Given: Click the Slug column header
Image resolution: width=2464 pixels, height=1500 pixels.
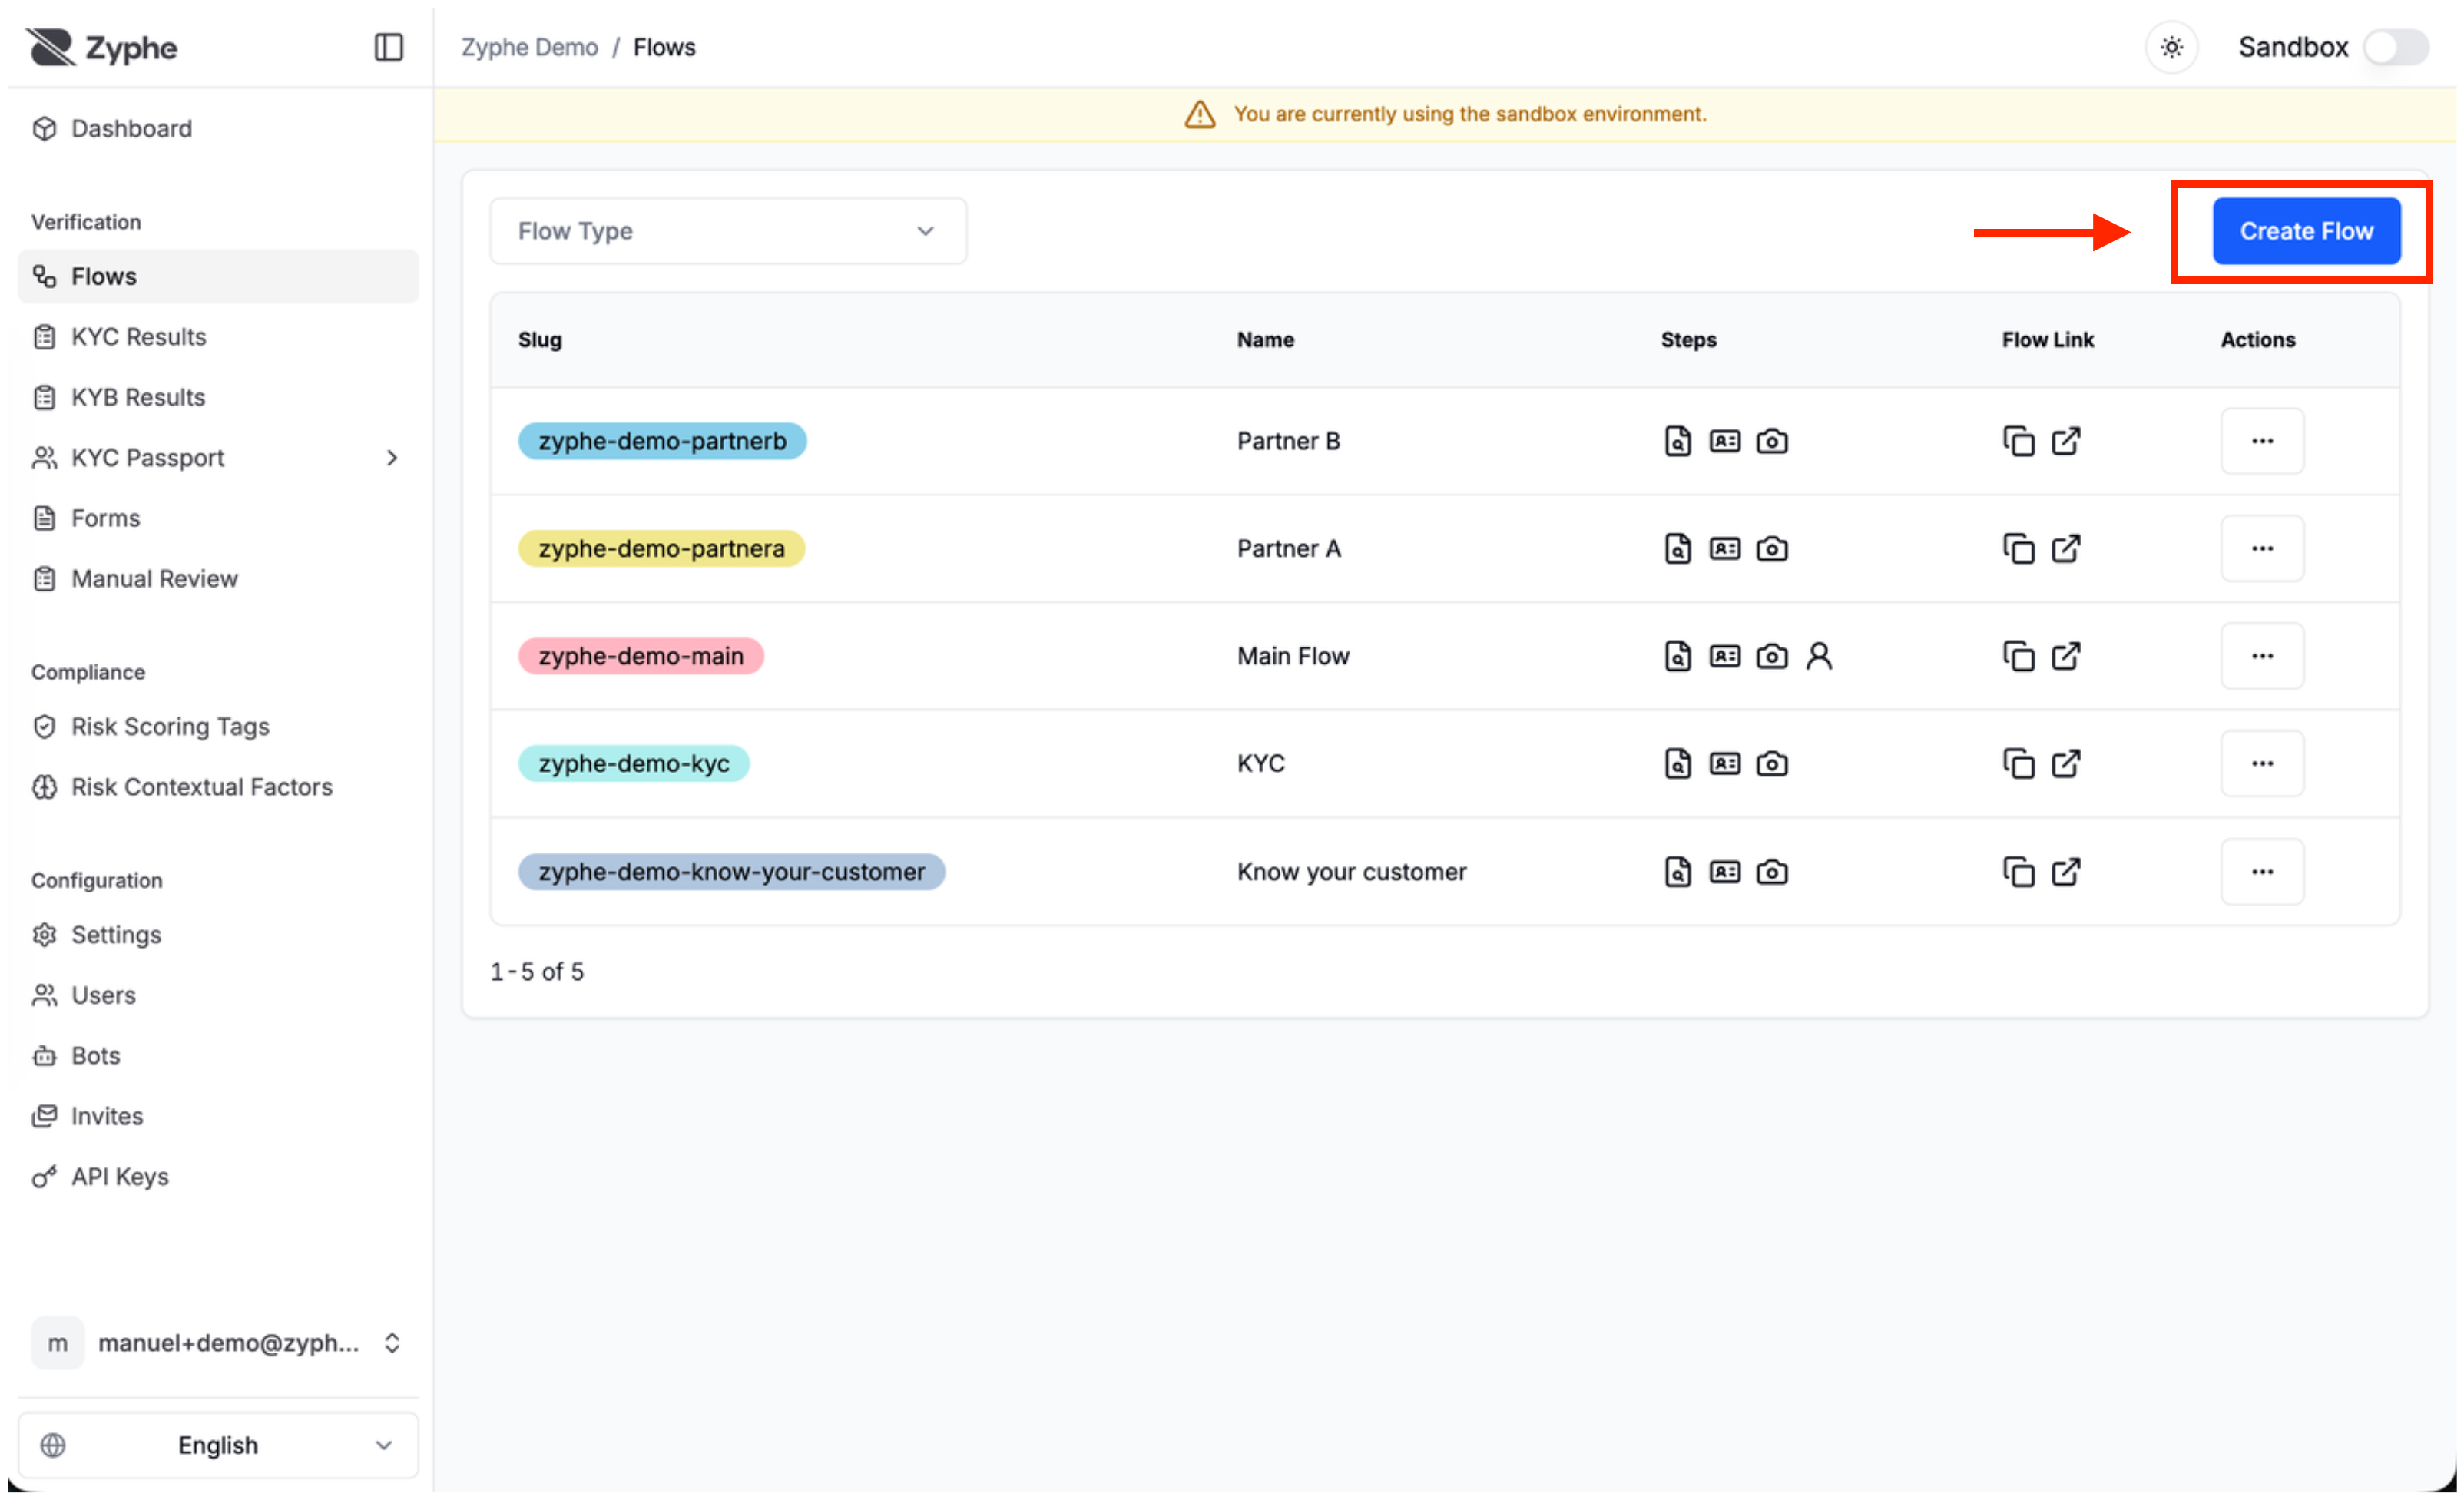Looking at the screenshot, I should coord(540,340).
